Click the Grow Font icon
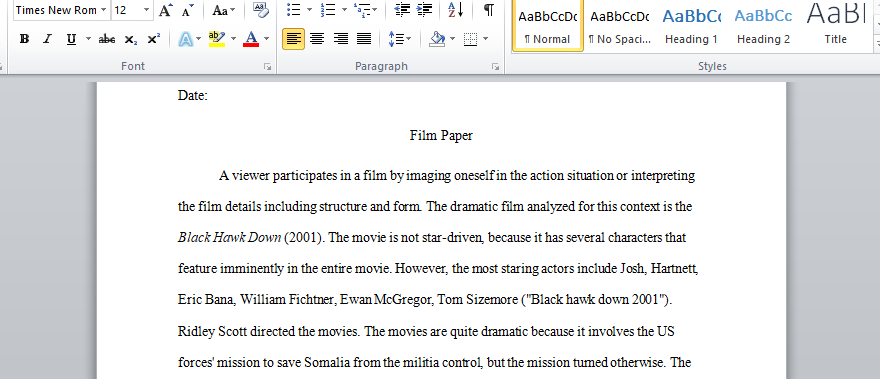 (165, 10)
